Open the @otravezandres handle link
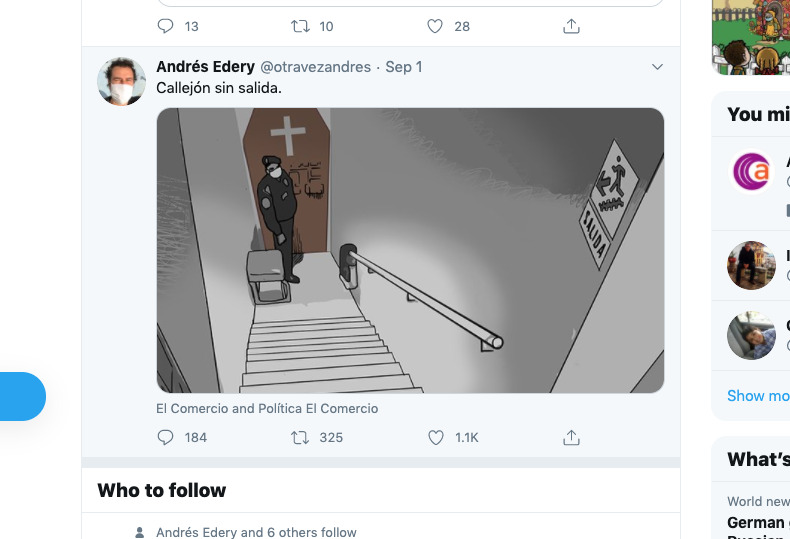The image size is (790, 539). point(315,67)
